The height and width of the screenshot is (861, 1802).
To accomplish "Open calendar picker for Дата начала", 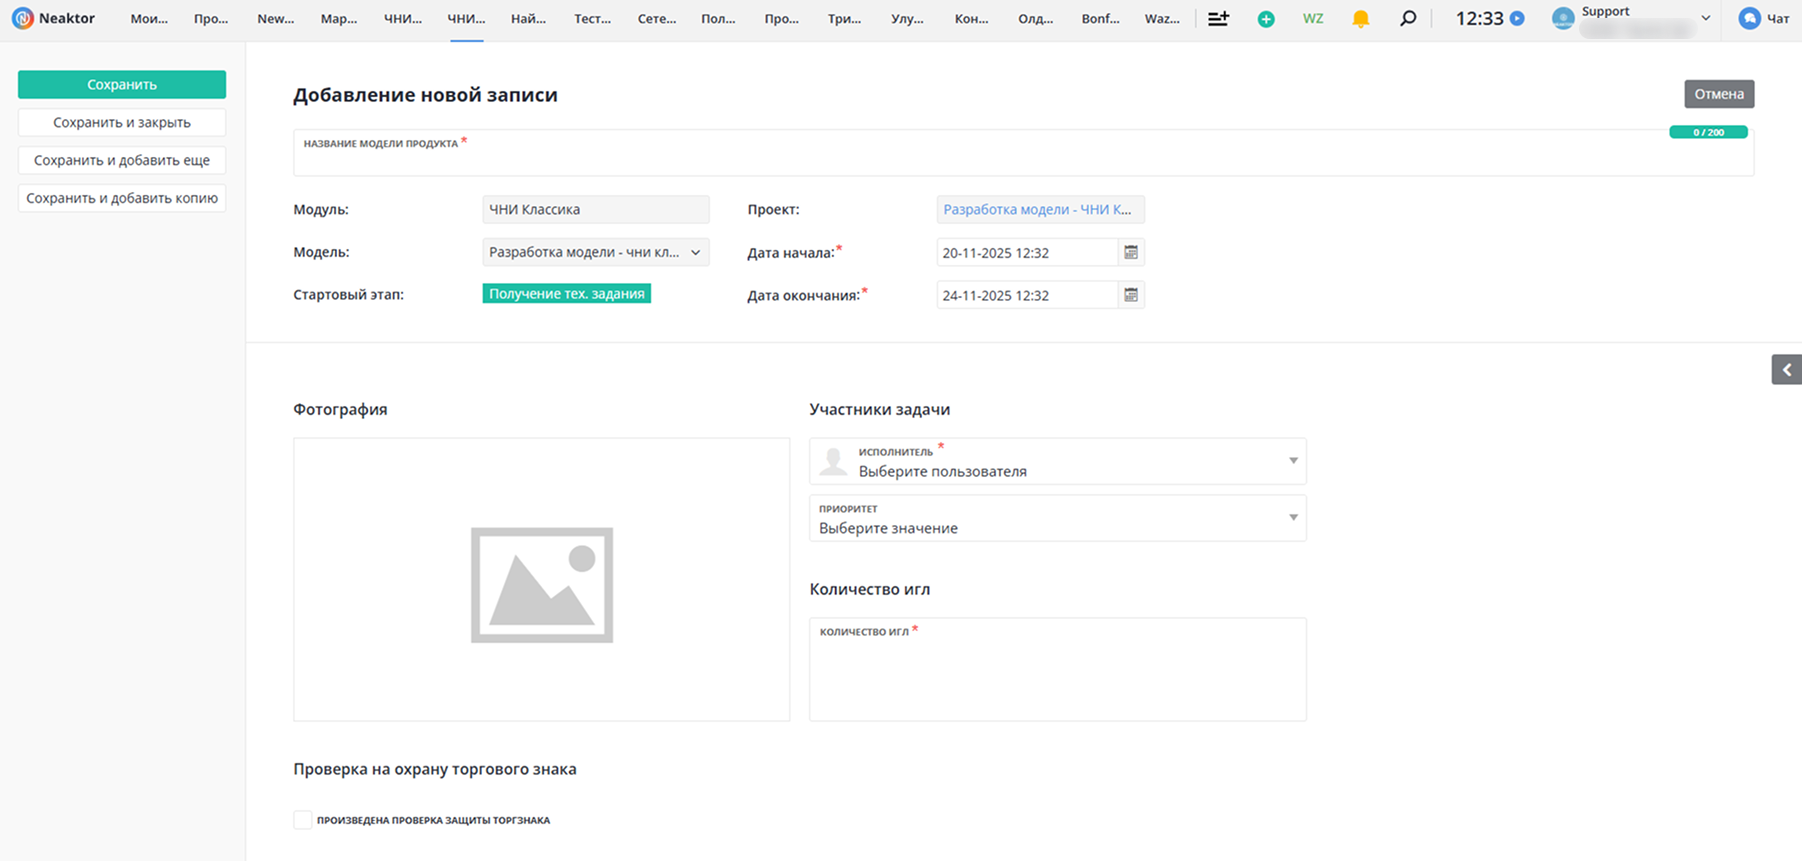I will pyautogui.click(x=1131, y=253).
